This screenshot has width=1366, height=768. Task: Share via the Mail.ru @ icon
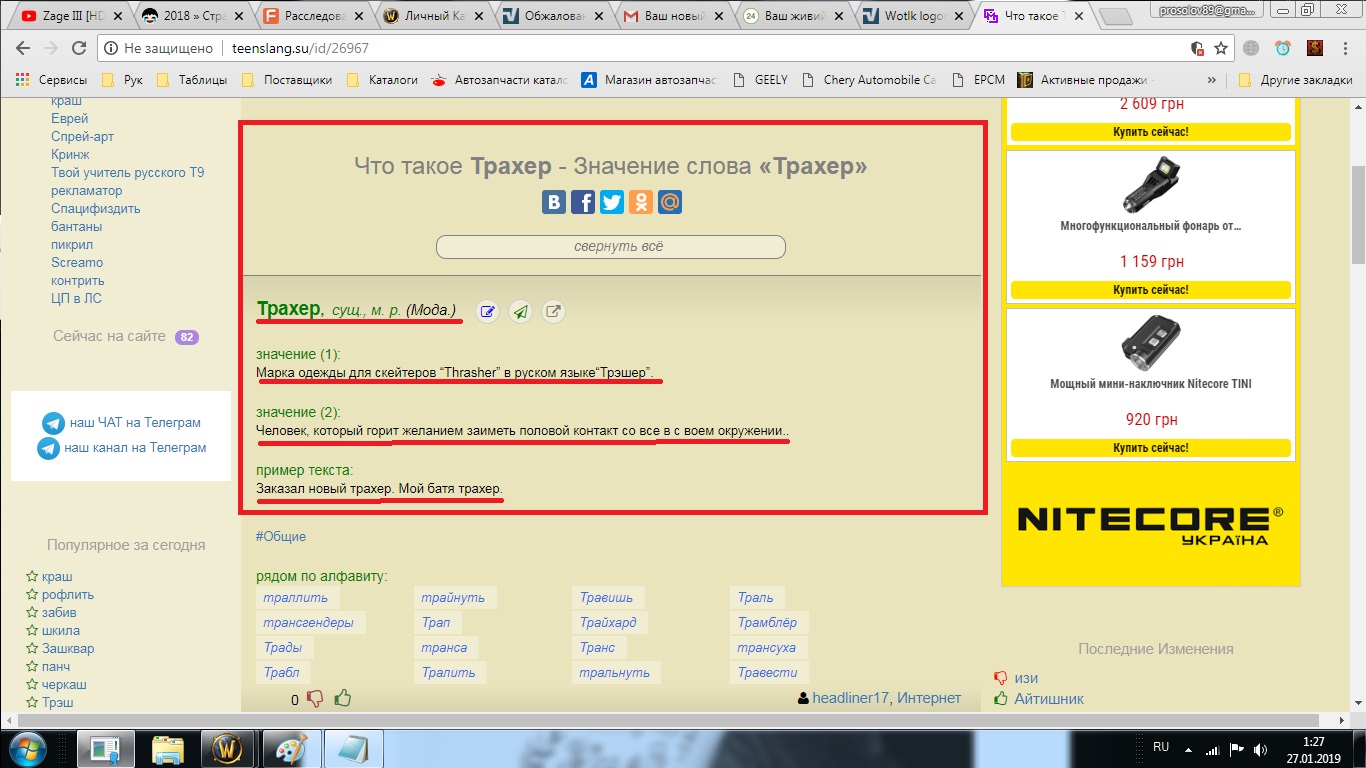(x=670, y=202)
